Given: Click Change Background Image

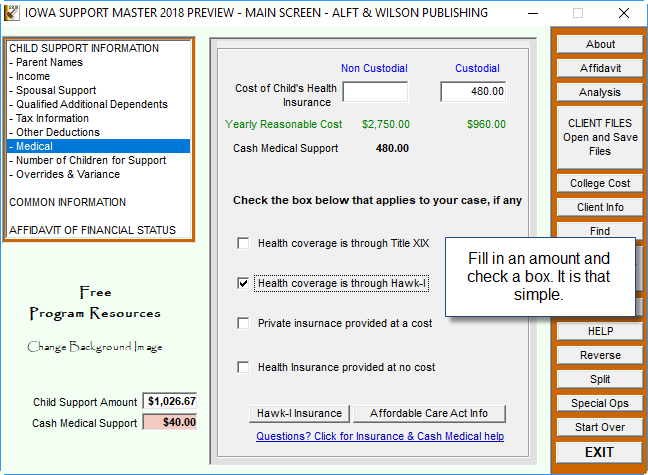Looking at the screenshot, I should (95, 346).
